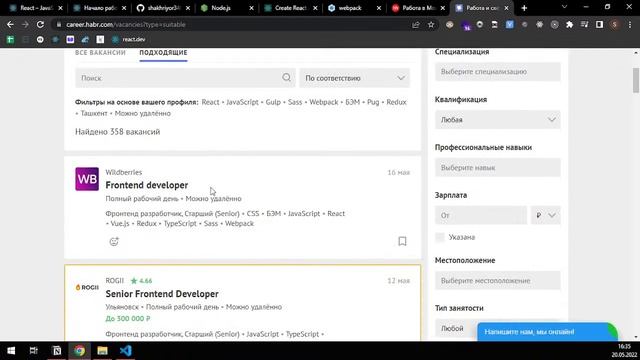
Task: Open the Senior Frontend Developer vacancy title
Action: (162, 293)
